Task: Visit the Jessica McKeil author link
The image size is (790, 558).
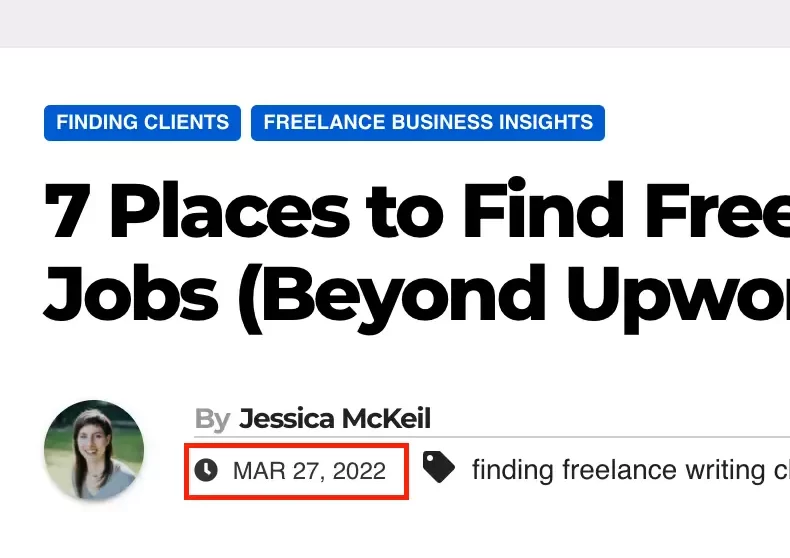Action: coord(335,418)
